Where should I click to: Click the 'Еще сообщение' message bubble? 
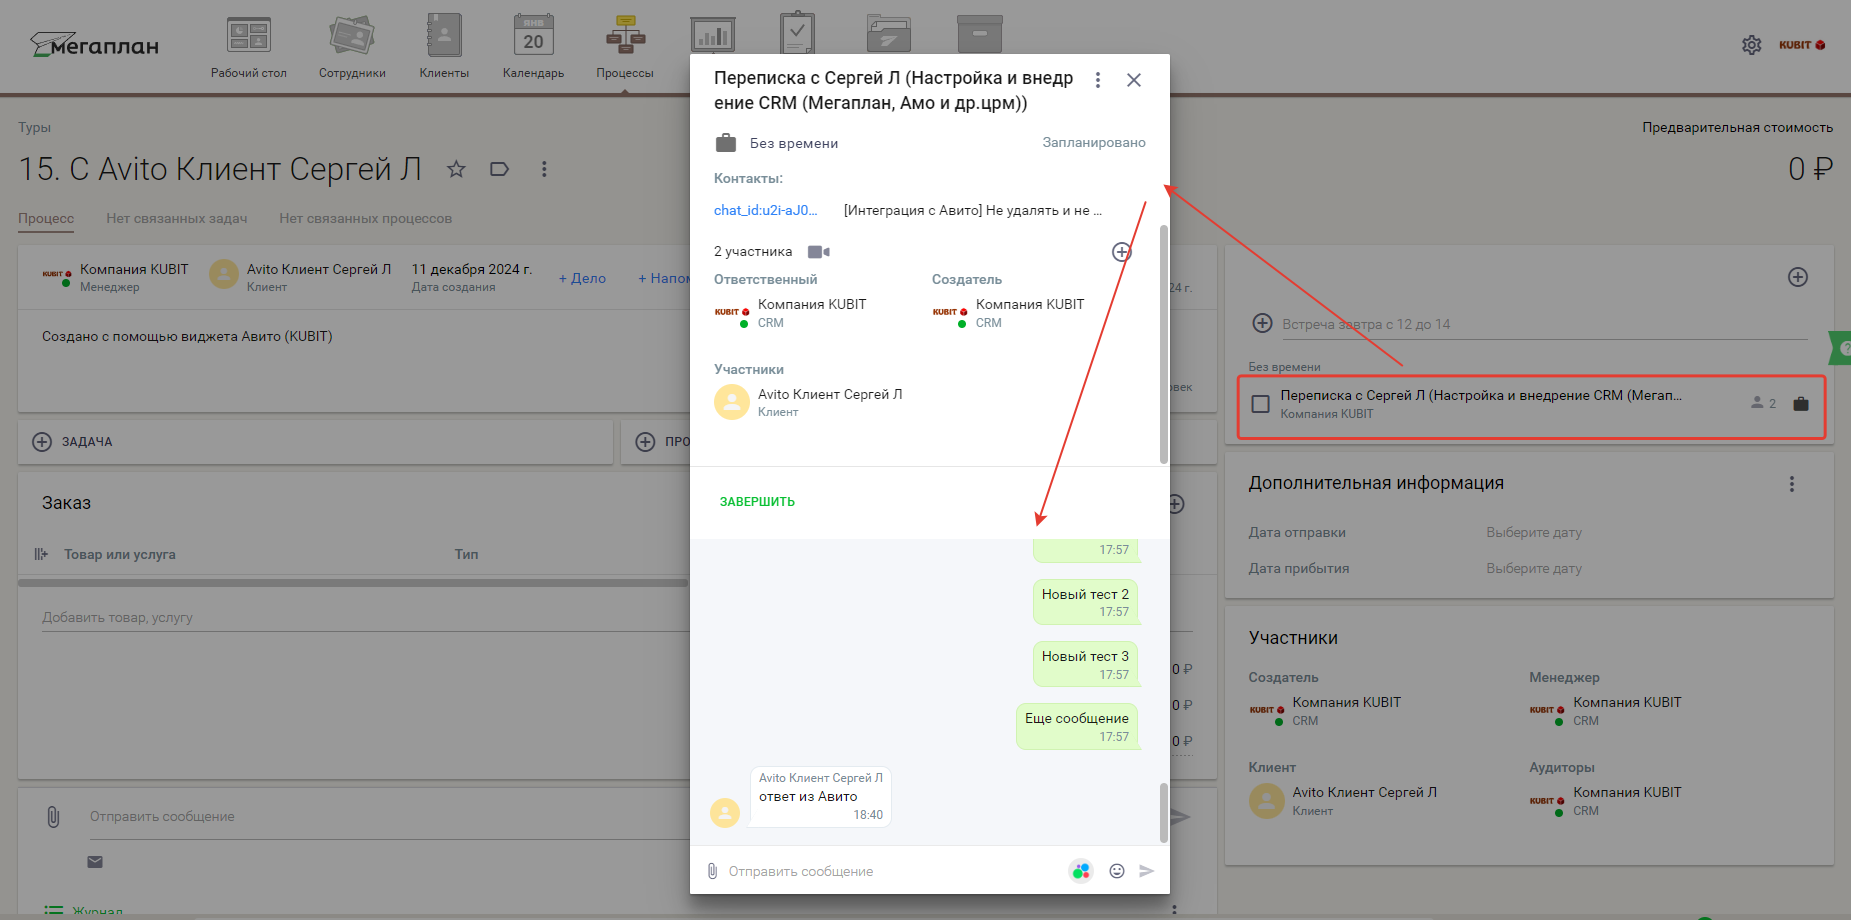[1077, 726]
